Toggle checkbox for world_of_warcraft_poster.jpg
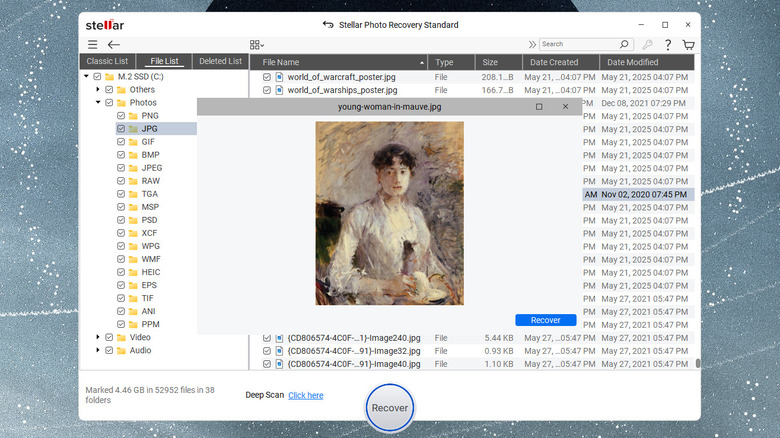The height and width of the screenshot is (438, 780). pos(267,77)
